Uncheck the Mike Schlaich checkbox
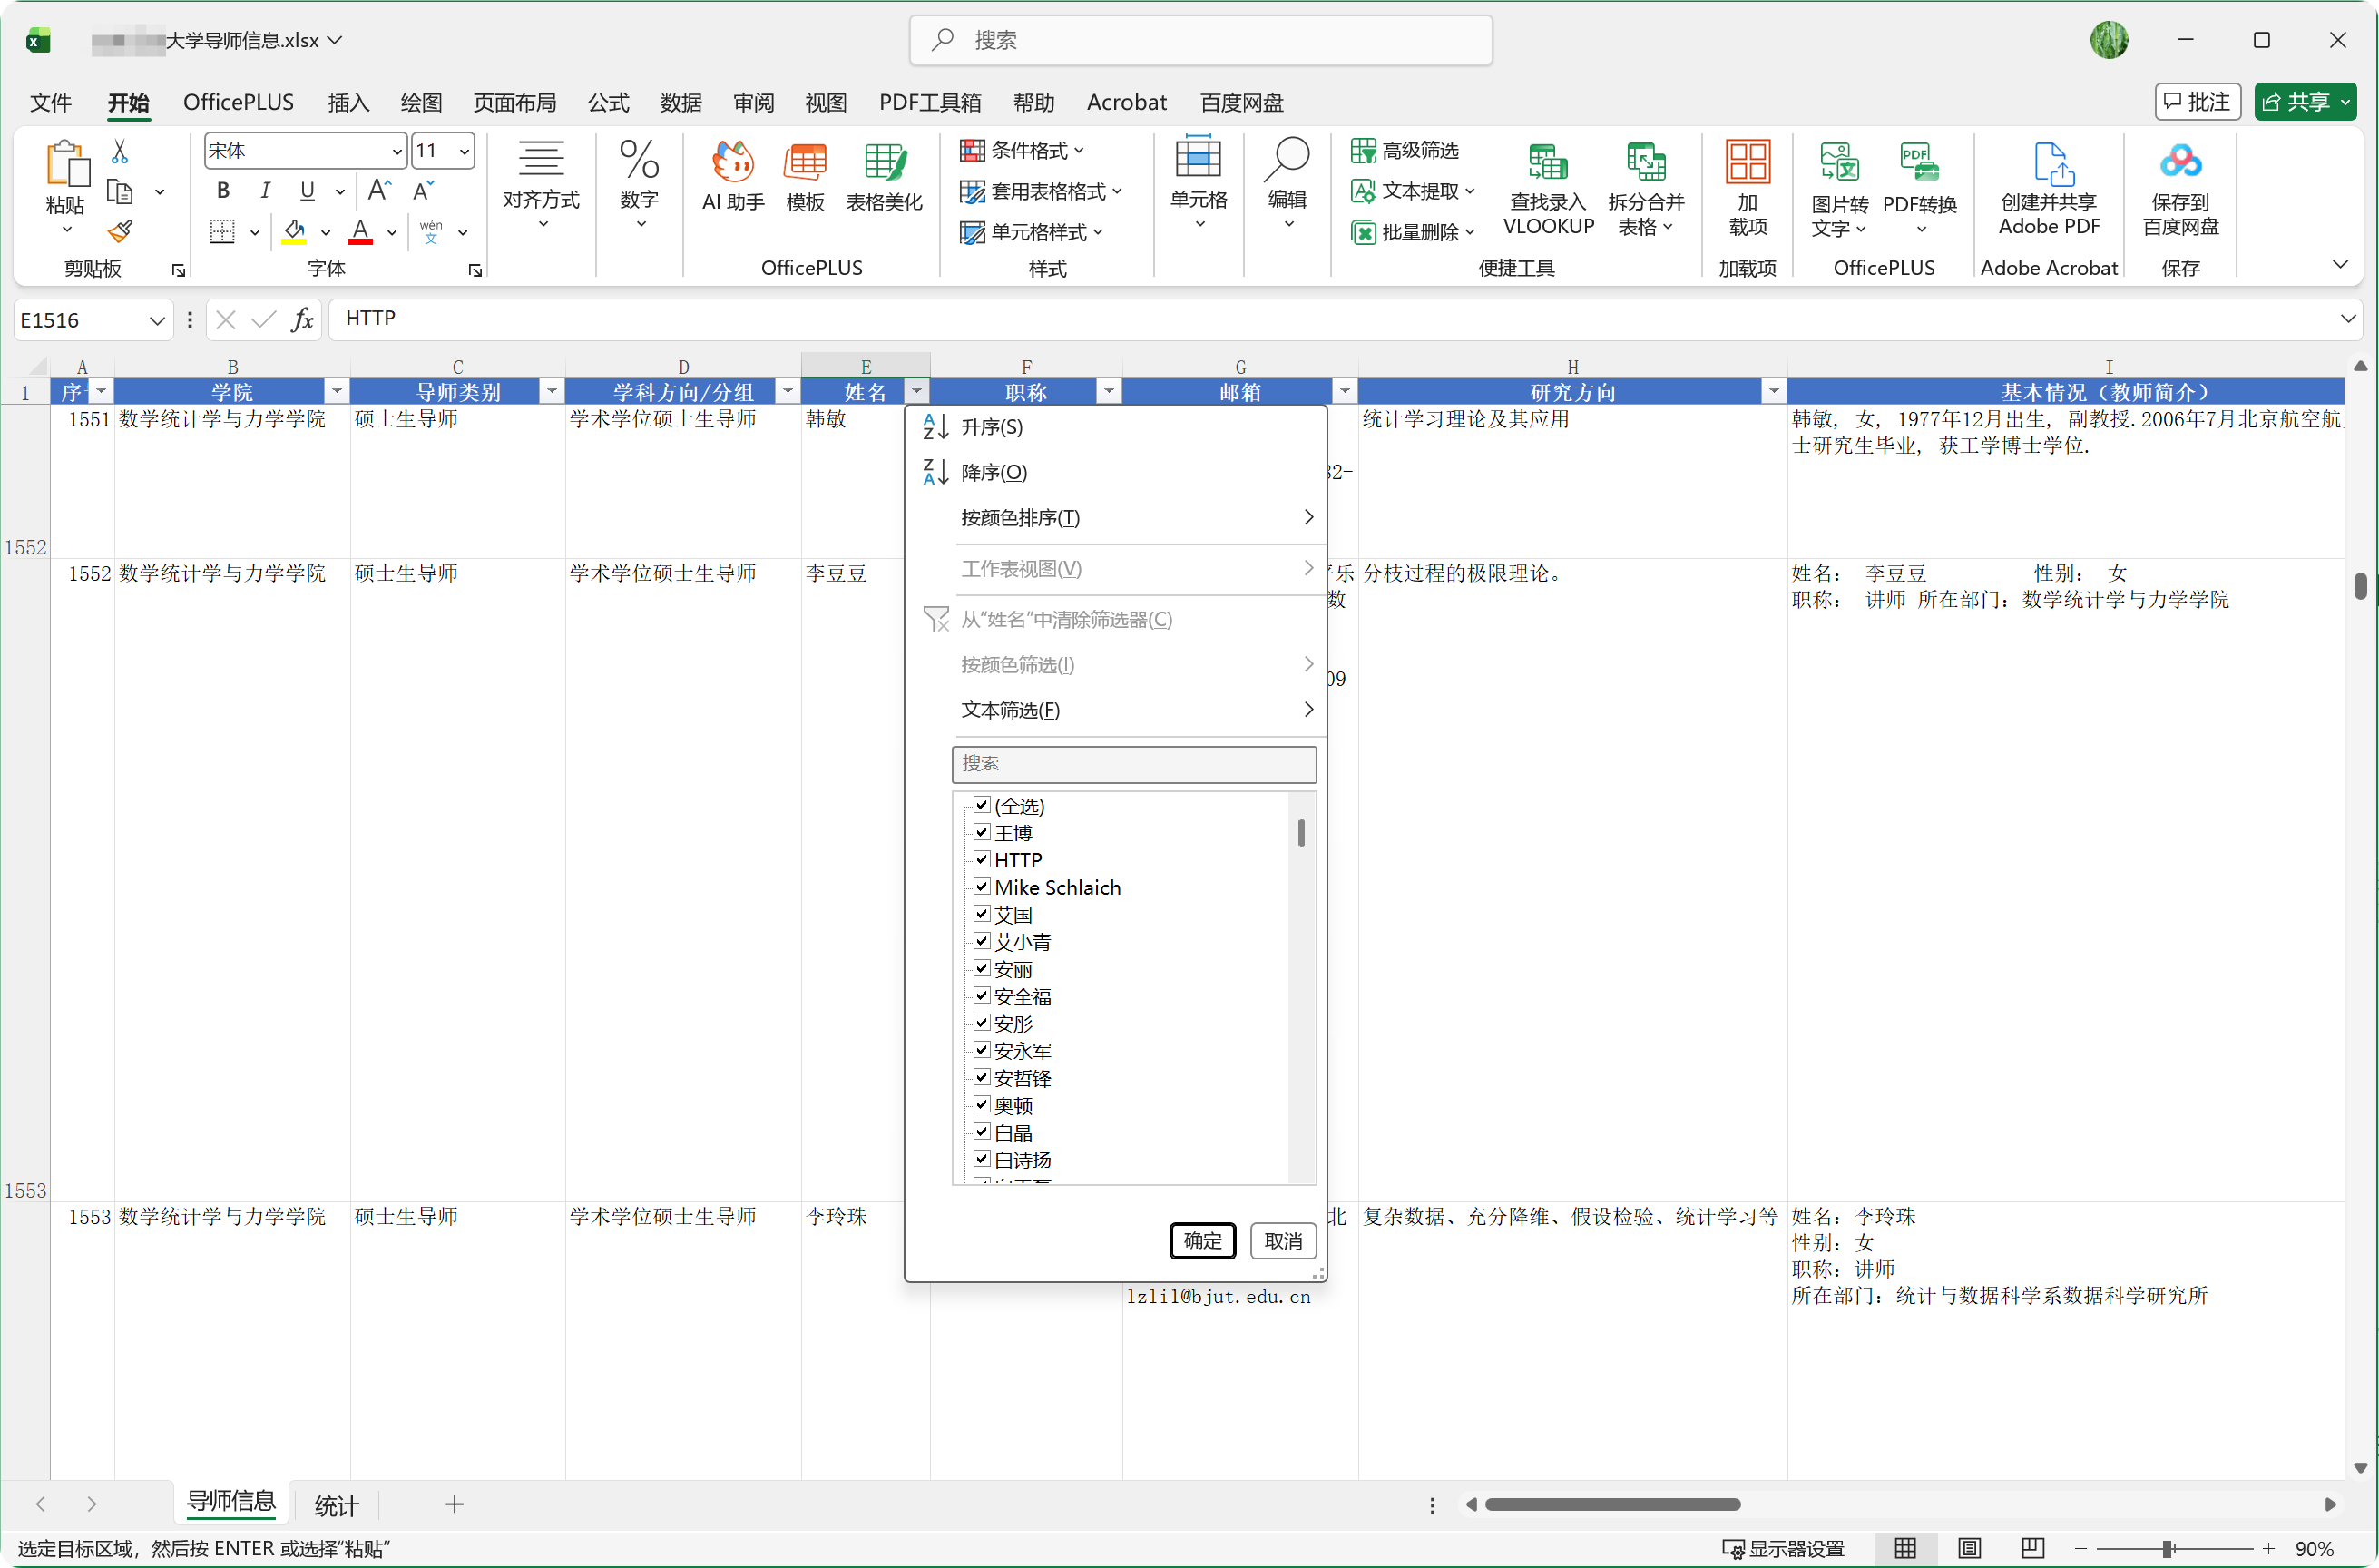This screenshot has height=1568, width=2379. click(982, 886)
